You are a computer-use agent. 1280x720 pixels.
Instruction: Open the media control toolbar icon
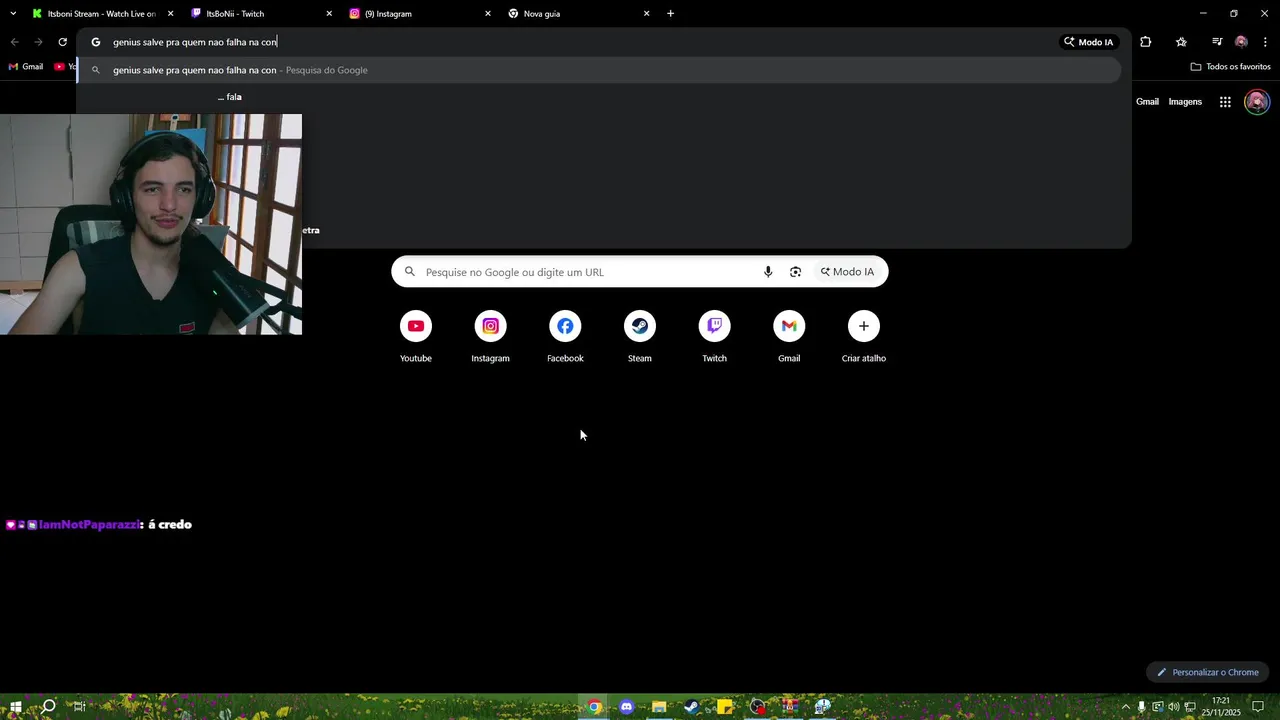coord(1217,42)
